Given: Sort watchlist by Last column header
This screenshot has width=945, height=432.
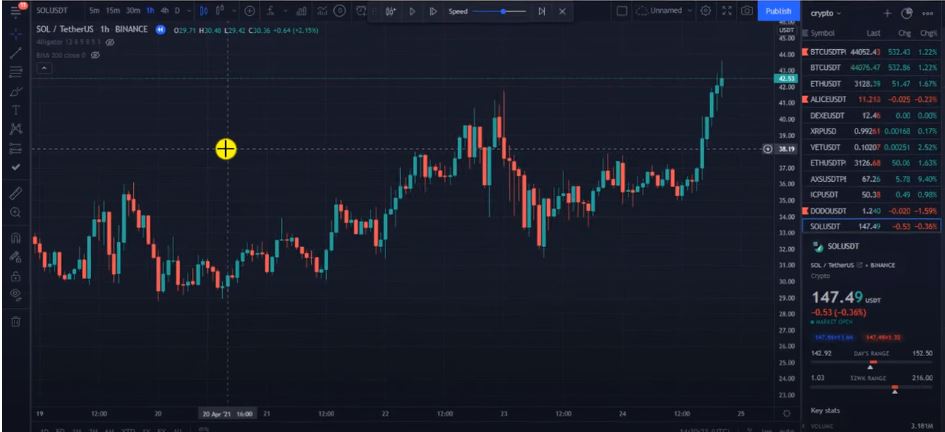Looking at the screenshot, I should [x=873, y=34].
